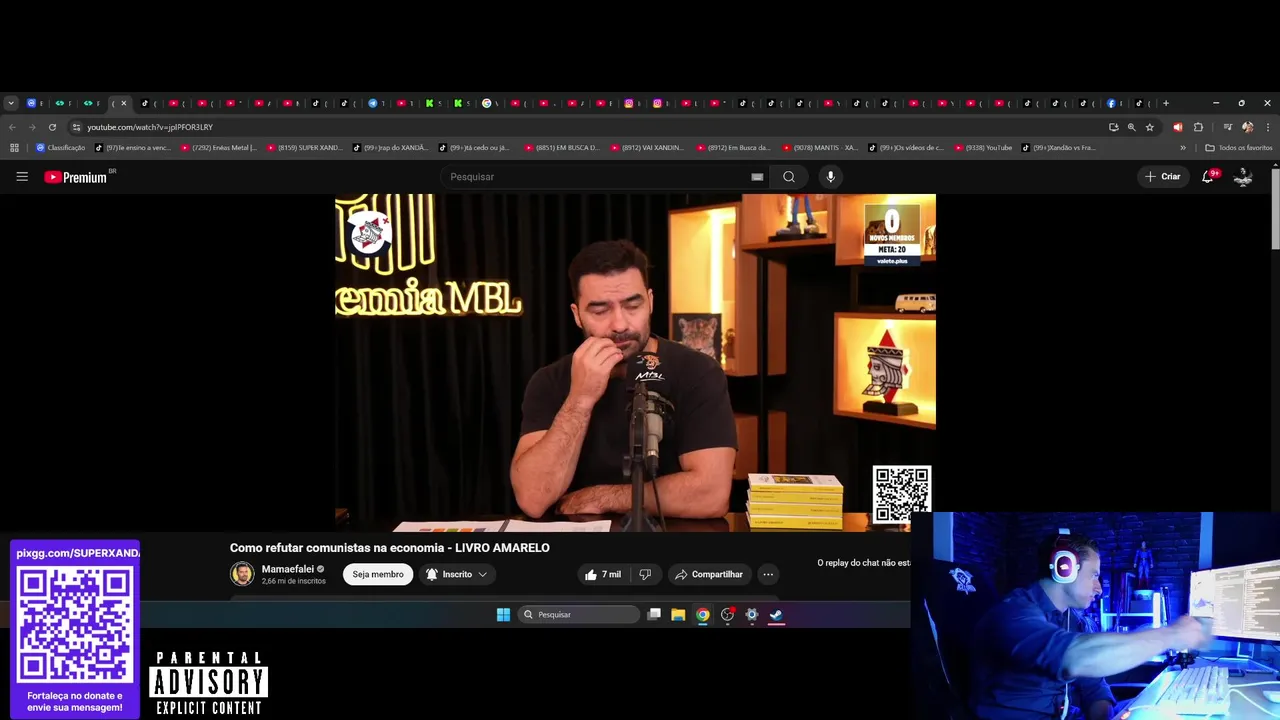Screen dimensions: 1280x720
Task: Open the Mamaefalei channel name link
Action: 287,569
